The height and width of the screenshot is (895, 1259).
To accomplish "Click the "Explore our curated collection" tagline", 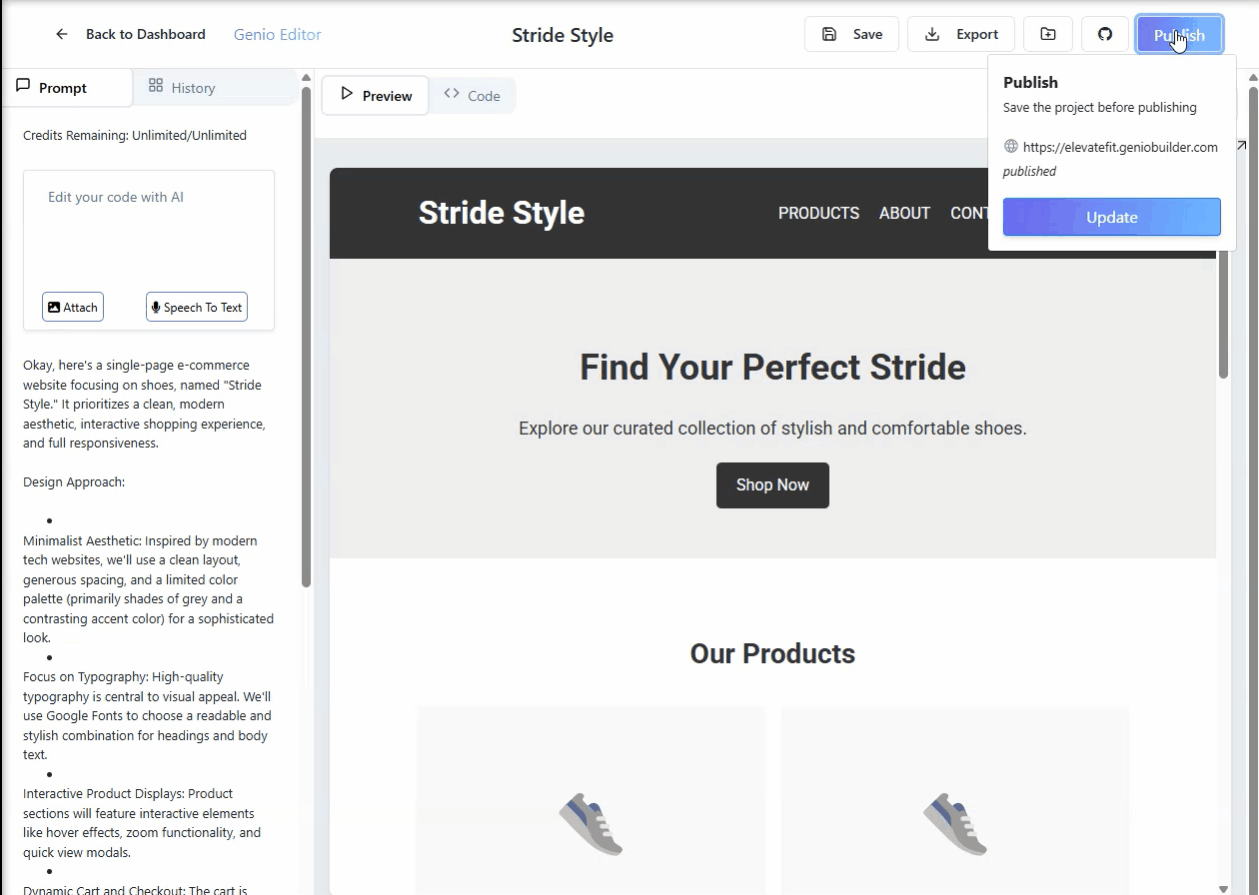I will click(773, 429).
